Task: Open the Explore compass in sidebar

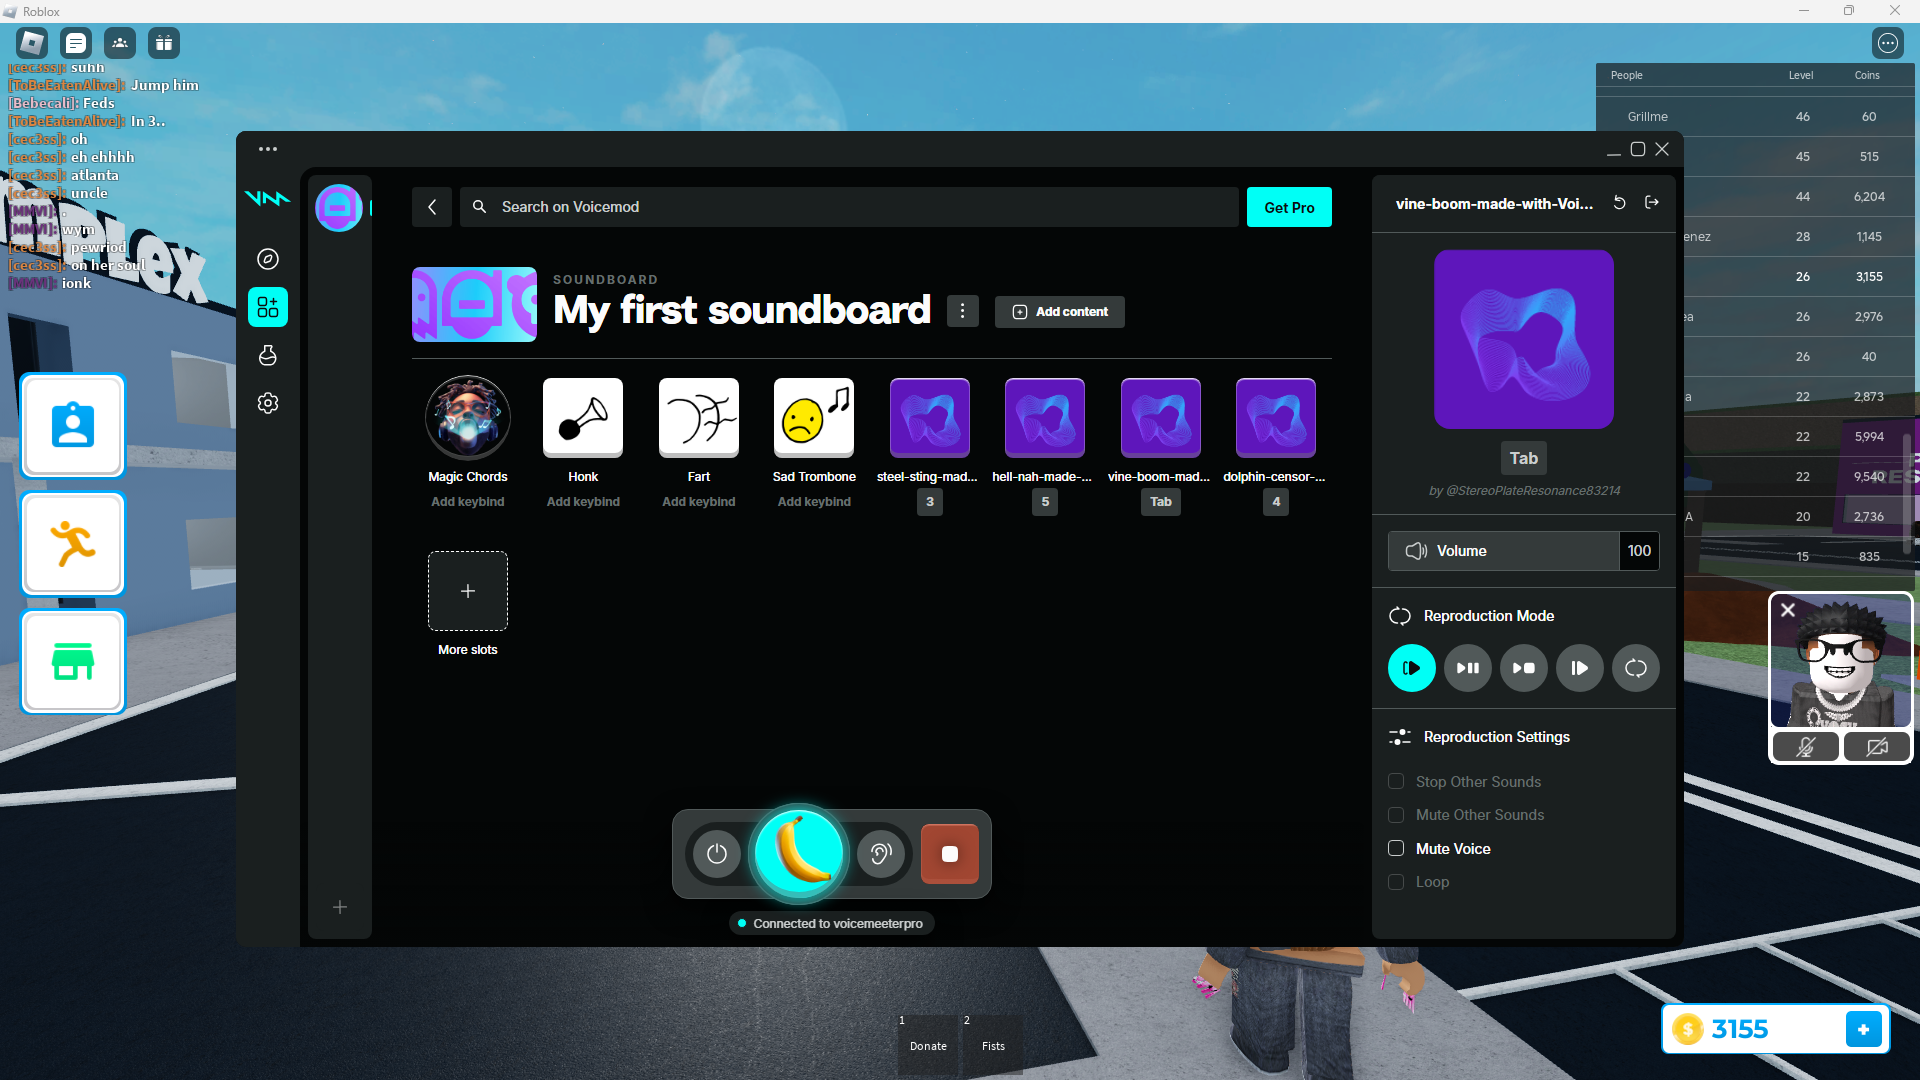Action: click(268, 259)
